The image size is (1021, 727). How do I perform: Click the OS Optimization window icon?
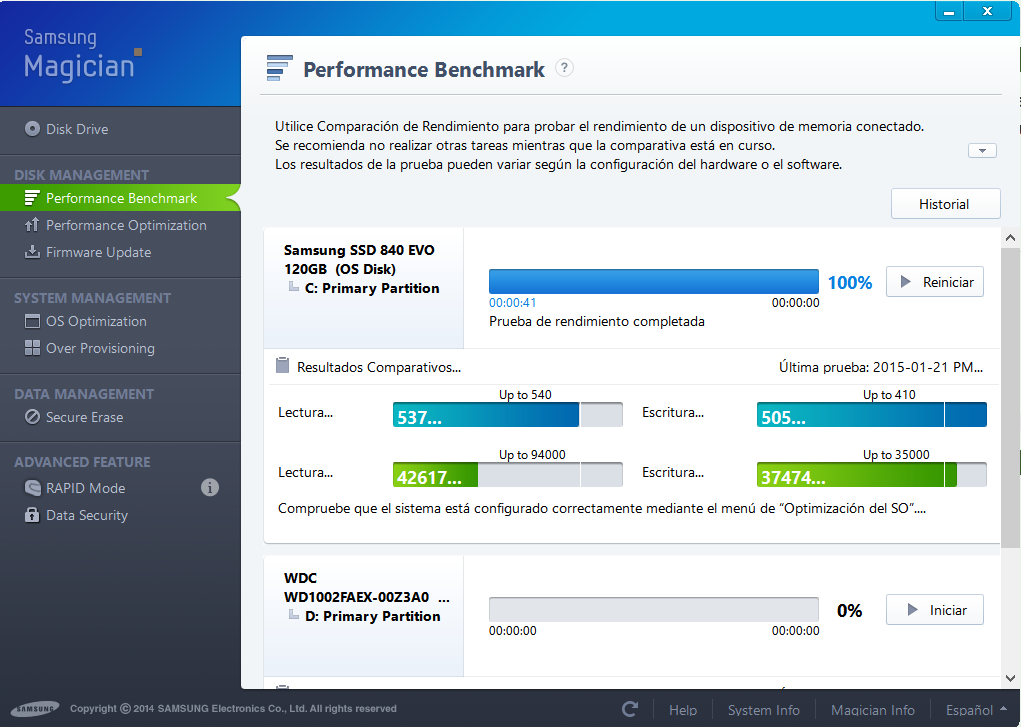click(32, 321)
